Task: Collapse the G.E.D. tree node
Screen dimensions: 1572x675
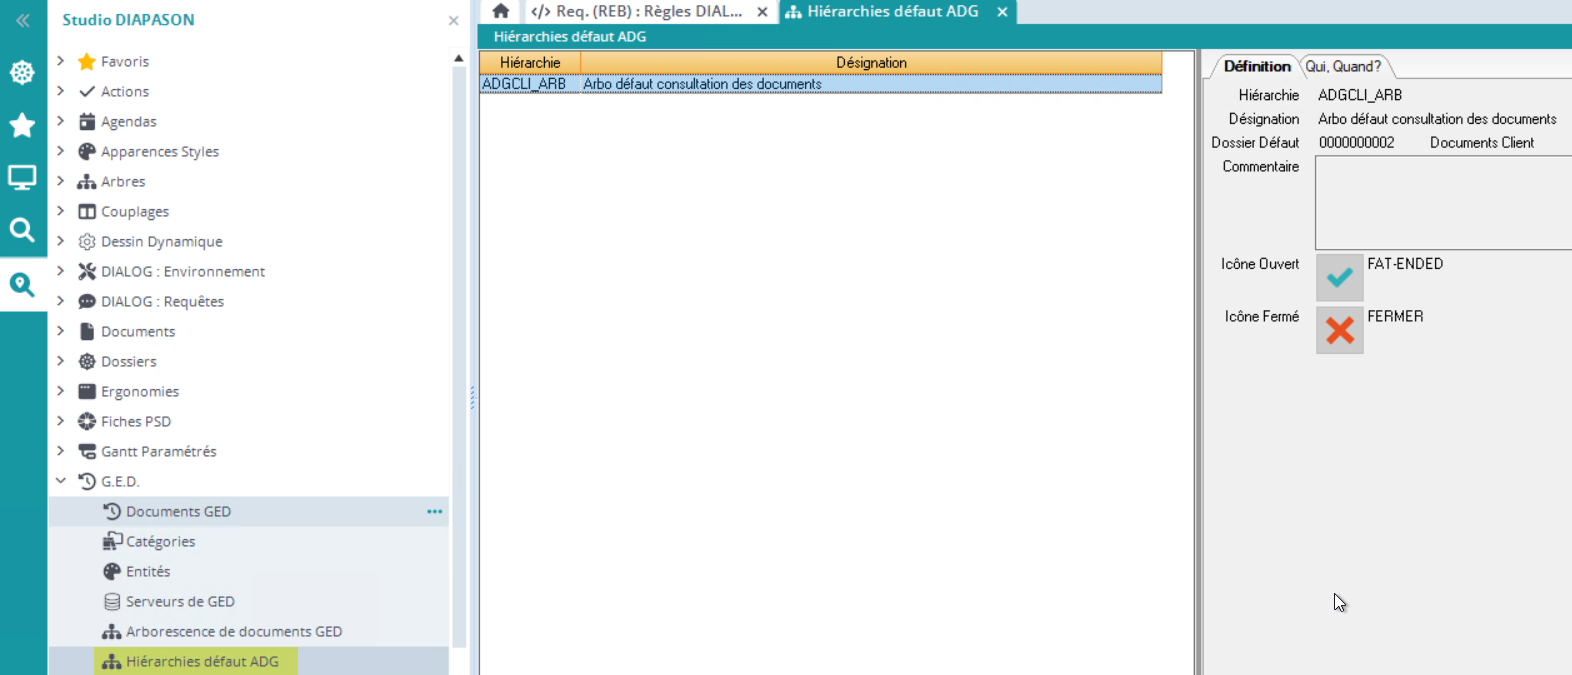Action: (x=61, y=481)
